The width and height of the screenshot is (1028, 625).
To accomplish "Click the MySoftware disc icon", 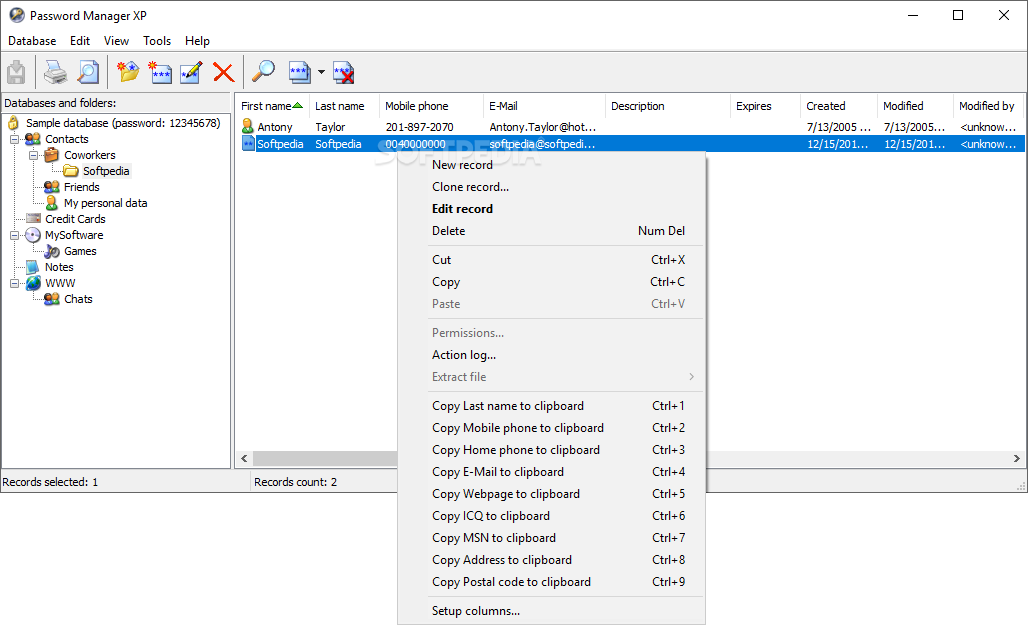I will point(33,235).
